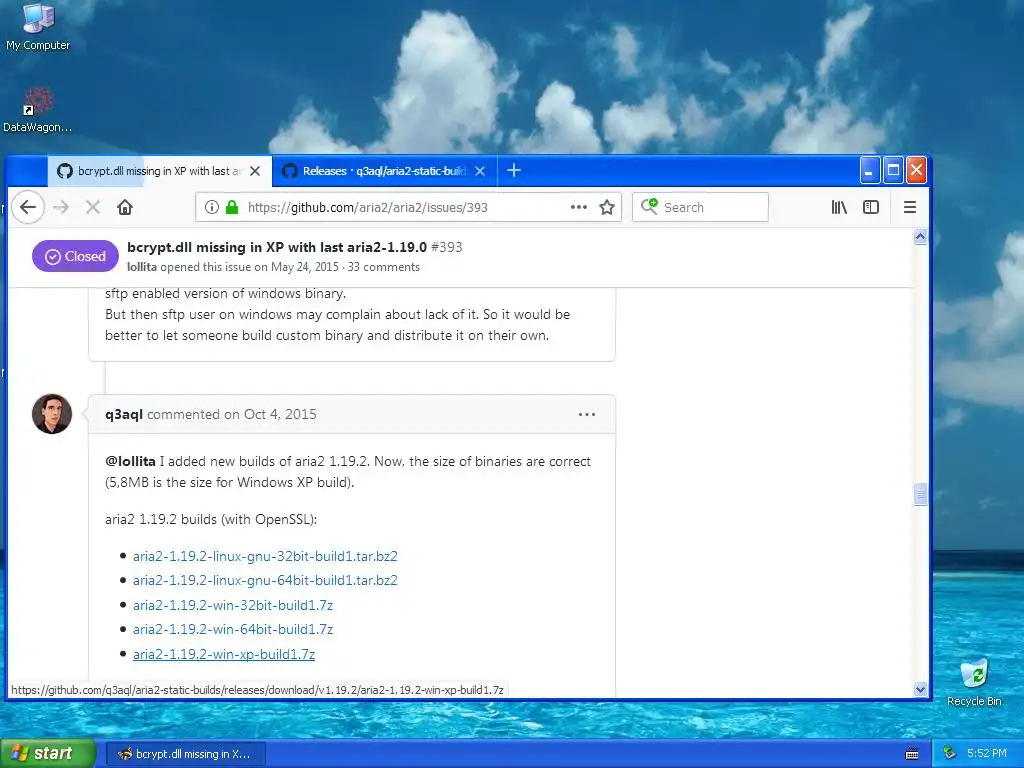
Task: Click the forward navigation arrow
Action: point(61,208)
